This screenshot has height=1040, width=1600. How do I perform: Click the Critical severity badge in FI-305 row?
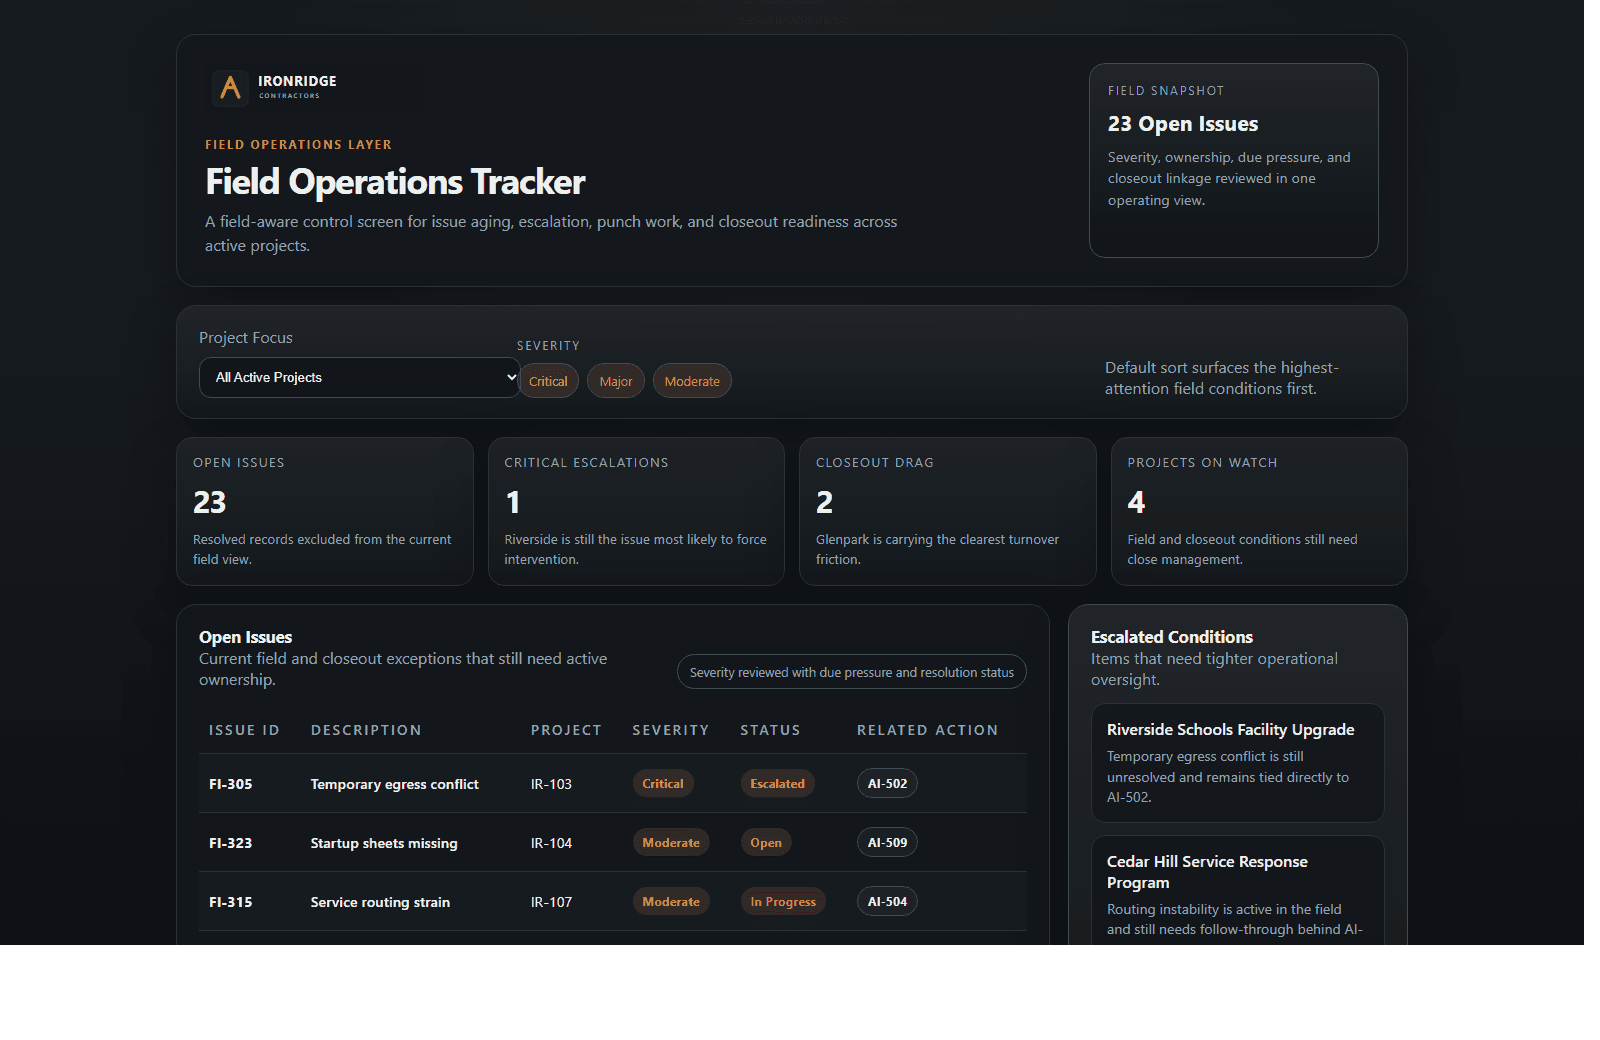click(662, 783)
